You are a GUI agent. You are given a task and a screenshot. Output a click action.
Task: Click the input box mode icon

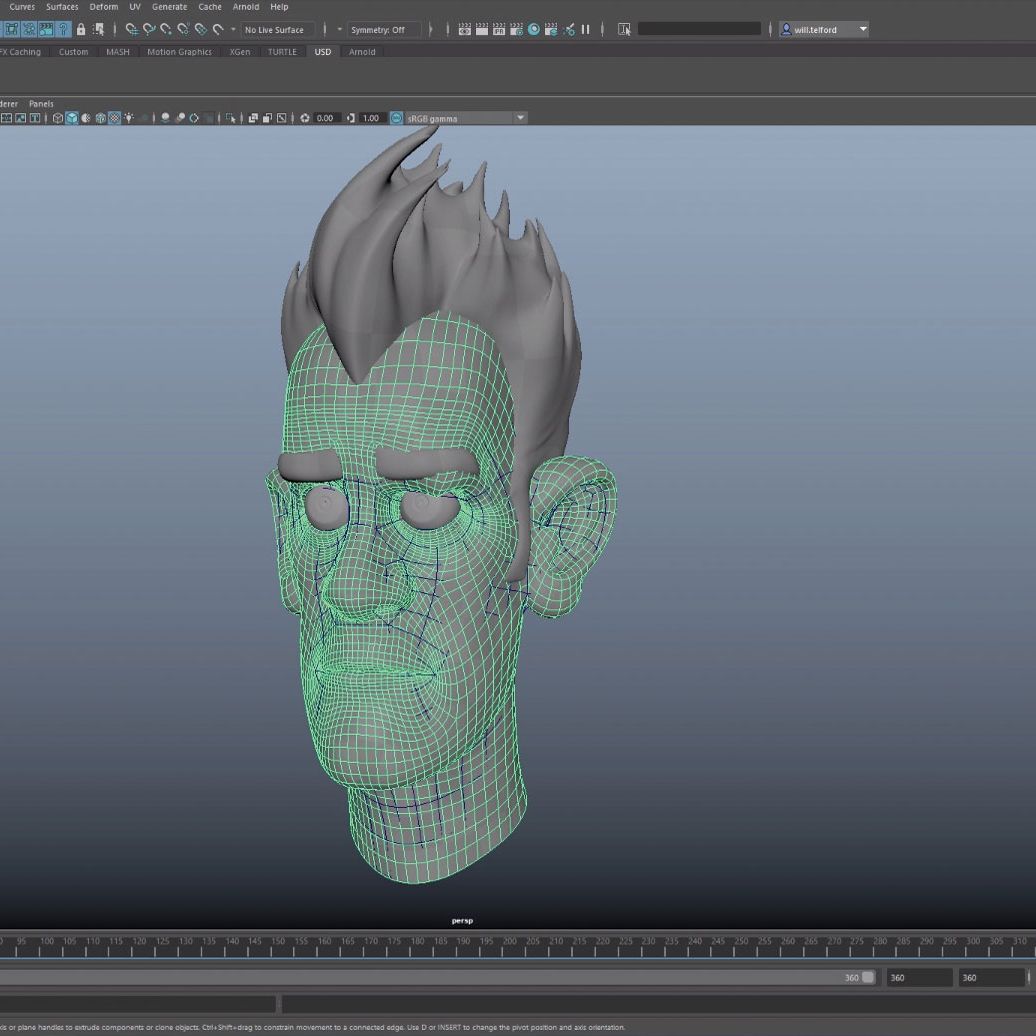pyautogui.click(x=624, y=29)
